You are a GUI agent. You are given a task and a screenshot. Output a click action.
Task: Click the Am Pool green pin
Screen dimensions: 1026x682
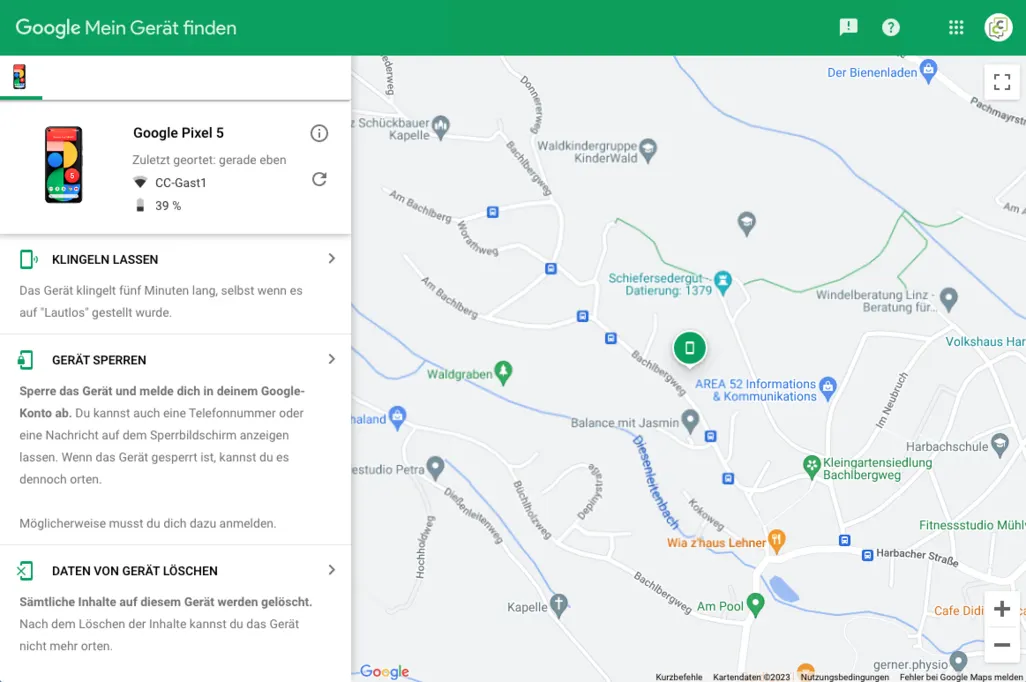pyautogui.click(x=755, y=603)
